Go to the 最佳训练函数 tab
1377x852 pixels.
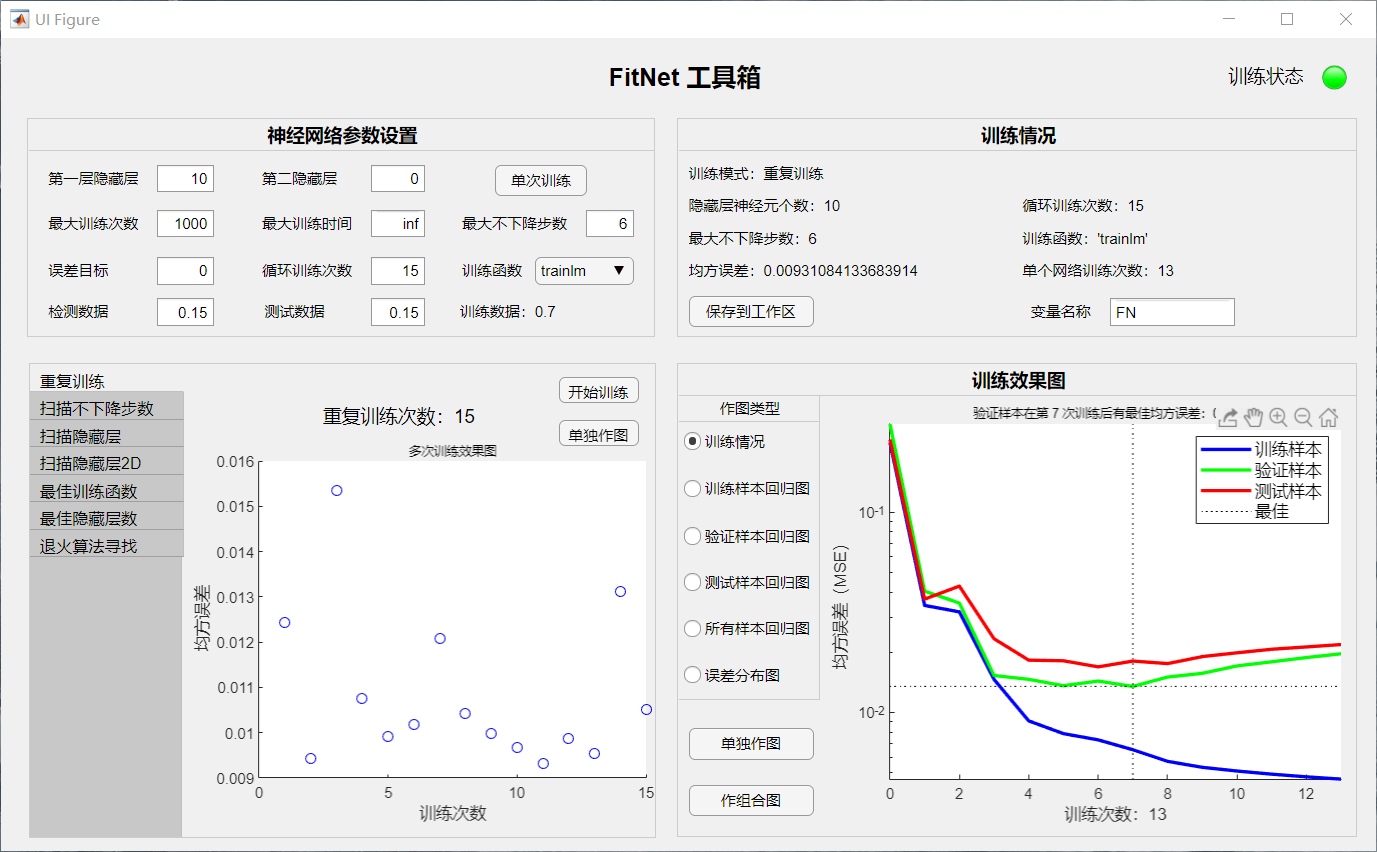coord(106,491)
